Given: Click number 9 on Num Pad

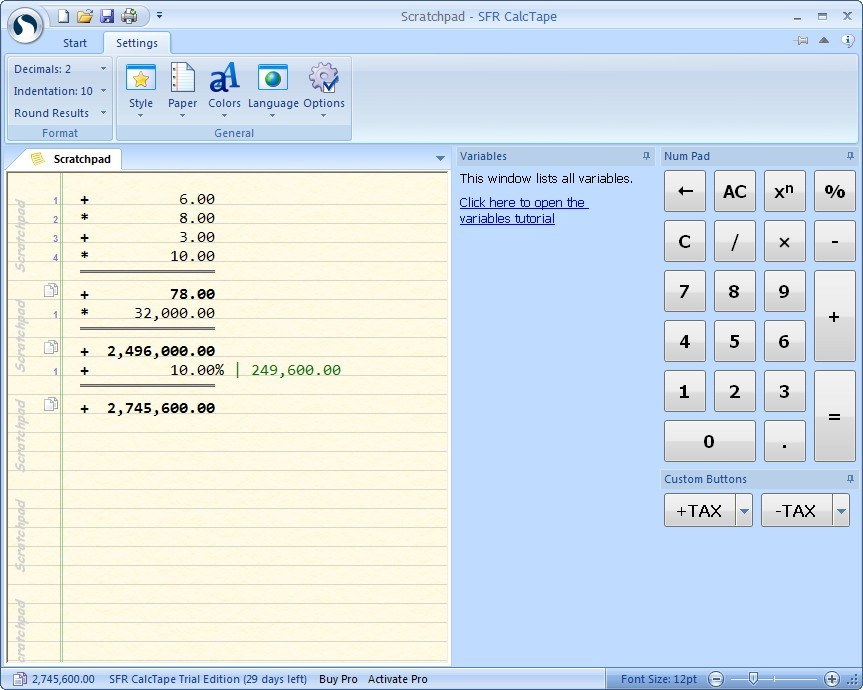Looking at the screenshot, I should [x=784, y=291].
